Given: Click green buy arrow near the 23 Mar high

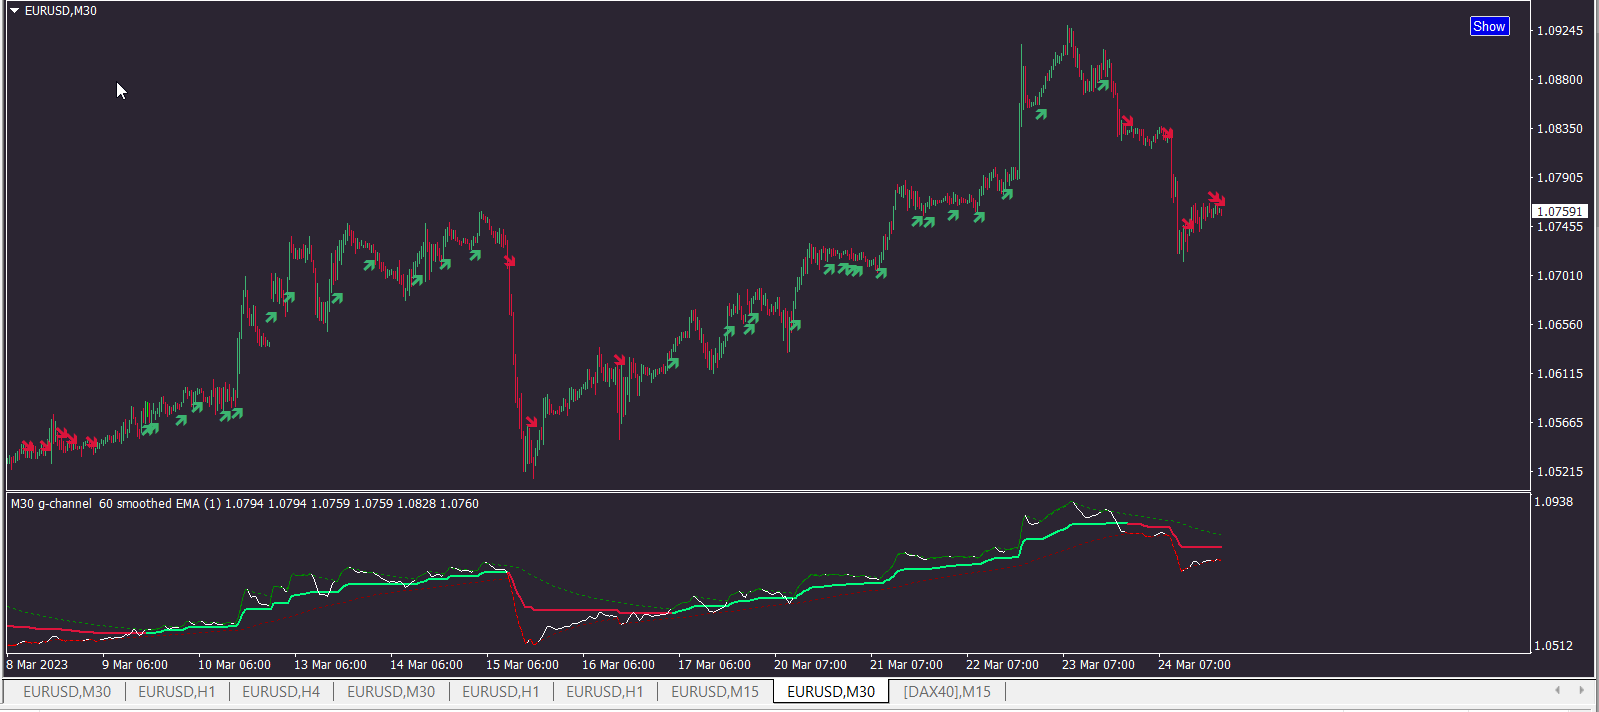Looking at the screenshot, I should 1103,85.
